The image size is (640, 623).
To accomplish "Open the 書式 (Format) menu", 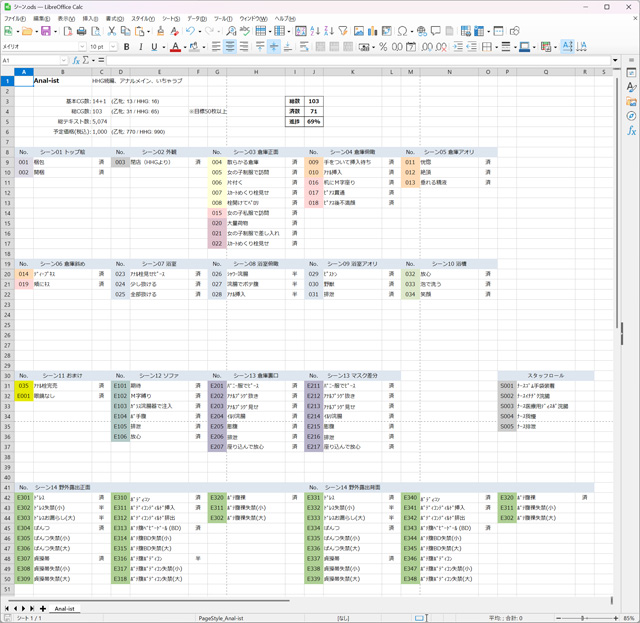I will [114, 19].
